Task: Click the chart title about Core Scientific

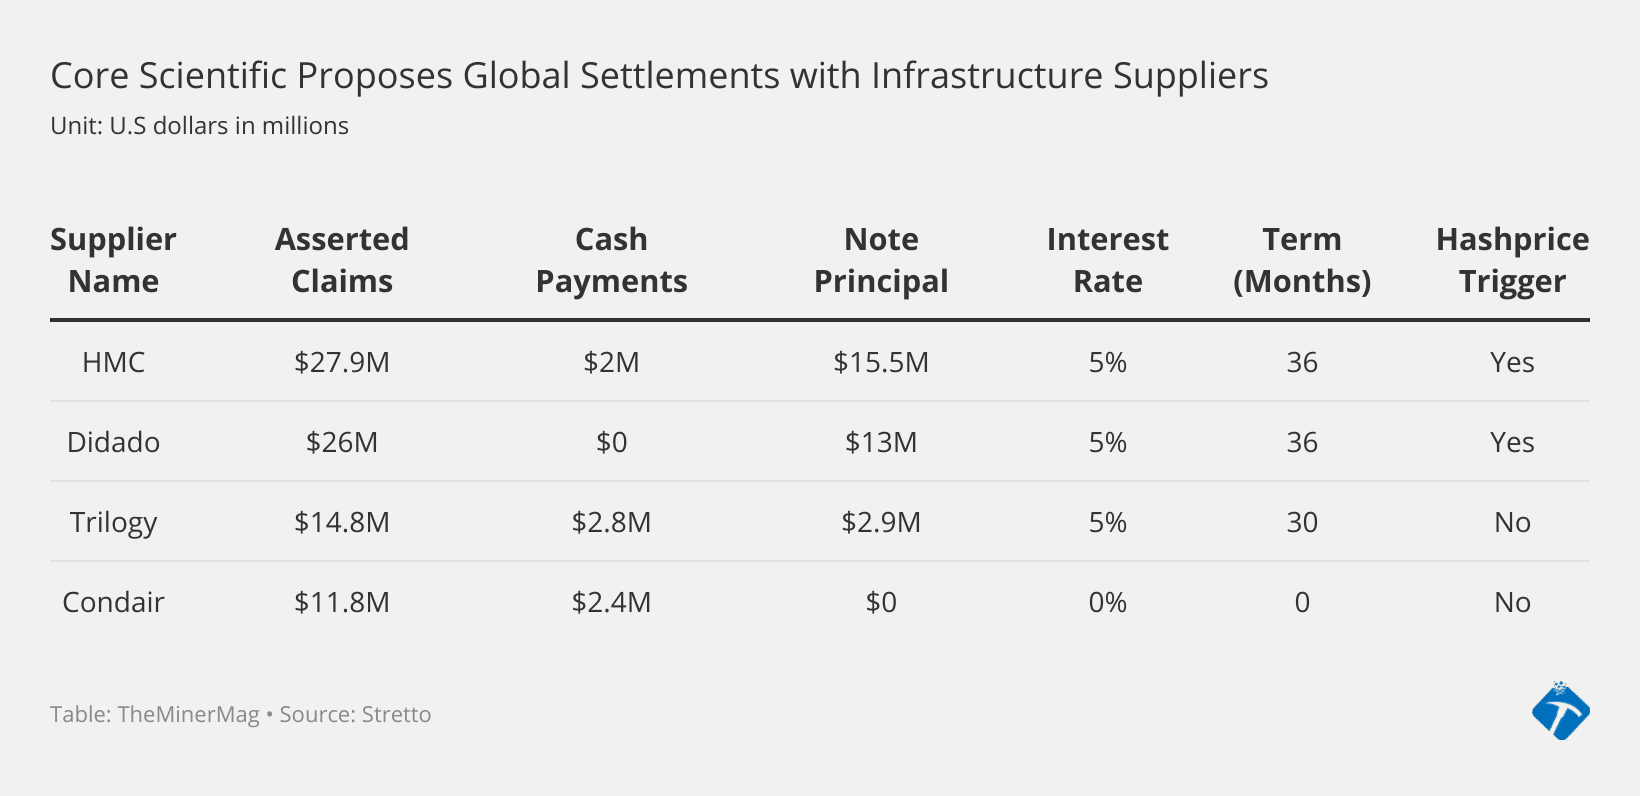Action: coord(659,76)
